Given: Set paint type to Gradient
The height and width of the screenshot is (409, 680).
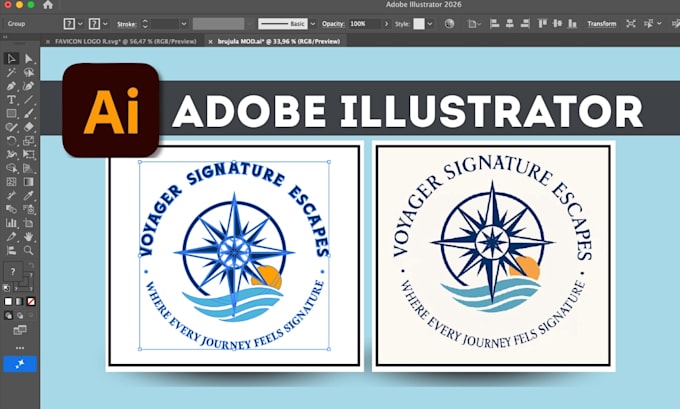Looking at the screenshot, I should (x=20, y=301).
